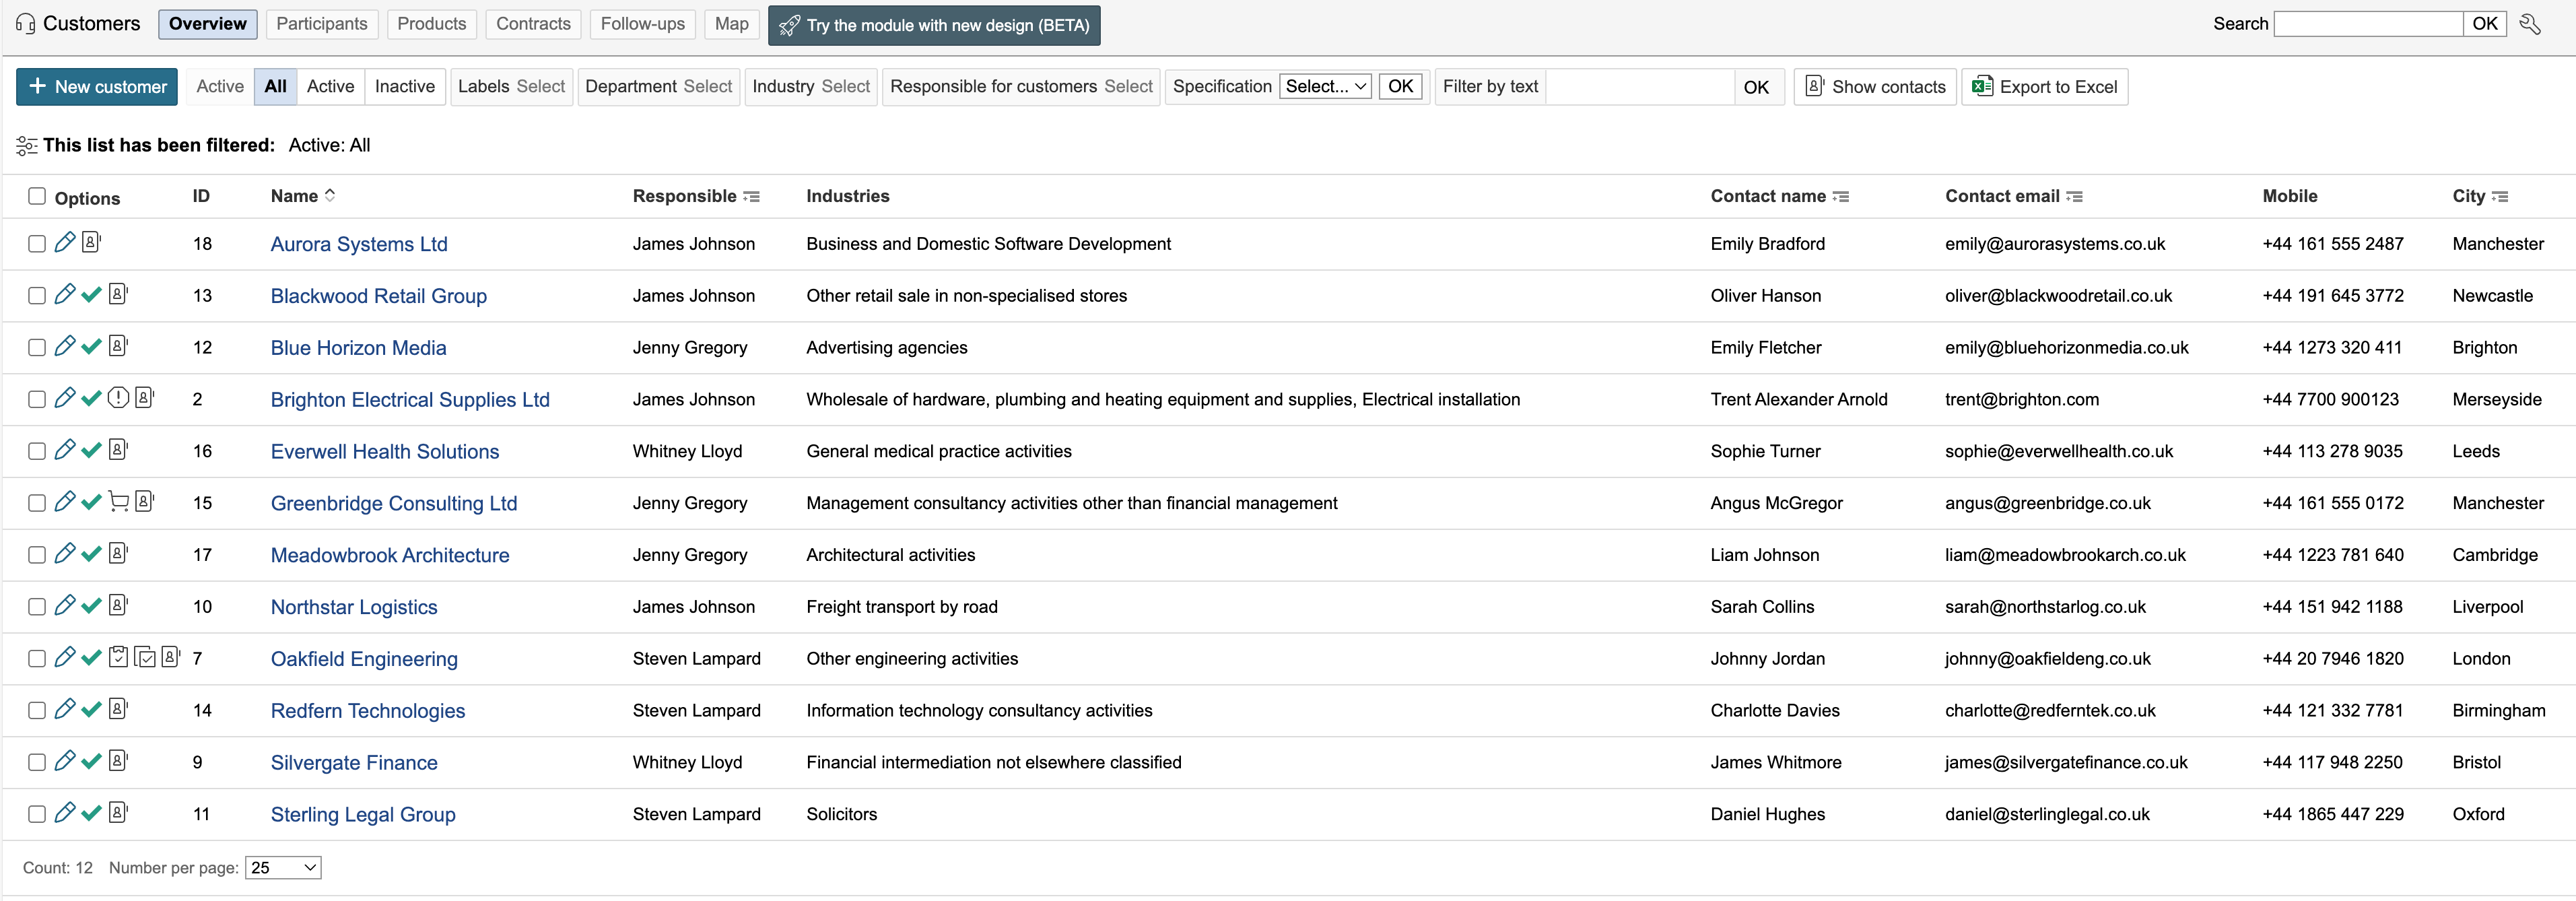Tick the checkbox for Silvergate Finance
The image size is (2576, 901).
[x=37, y=762]
